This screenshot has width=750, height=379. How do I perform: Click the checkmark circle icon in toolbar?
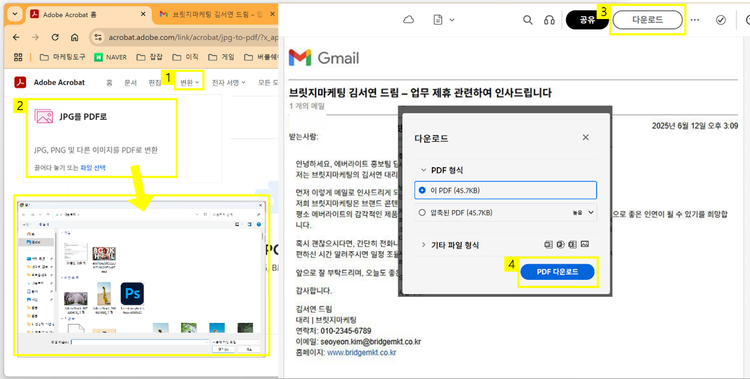(x=720, y=20)
